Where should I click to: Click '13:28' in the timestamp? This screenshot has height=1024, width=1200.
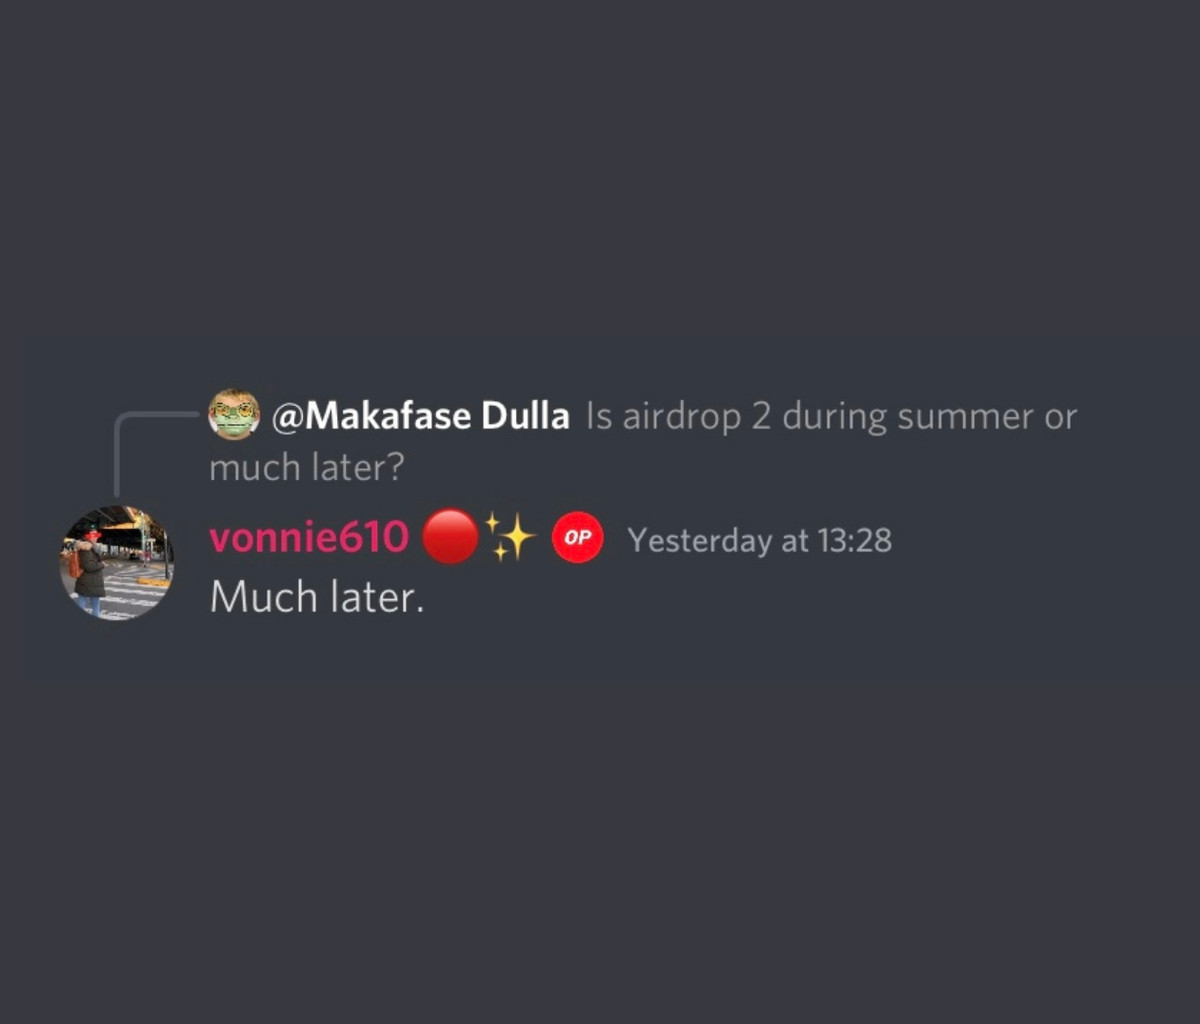tap(854, 540)
